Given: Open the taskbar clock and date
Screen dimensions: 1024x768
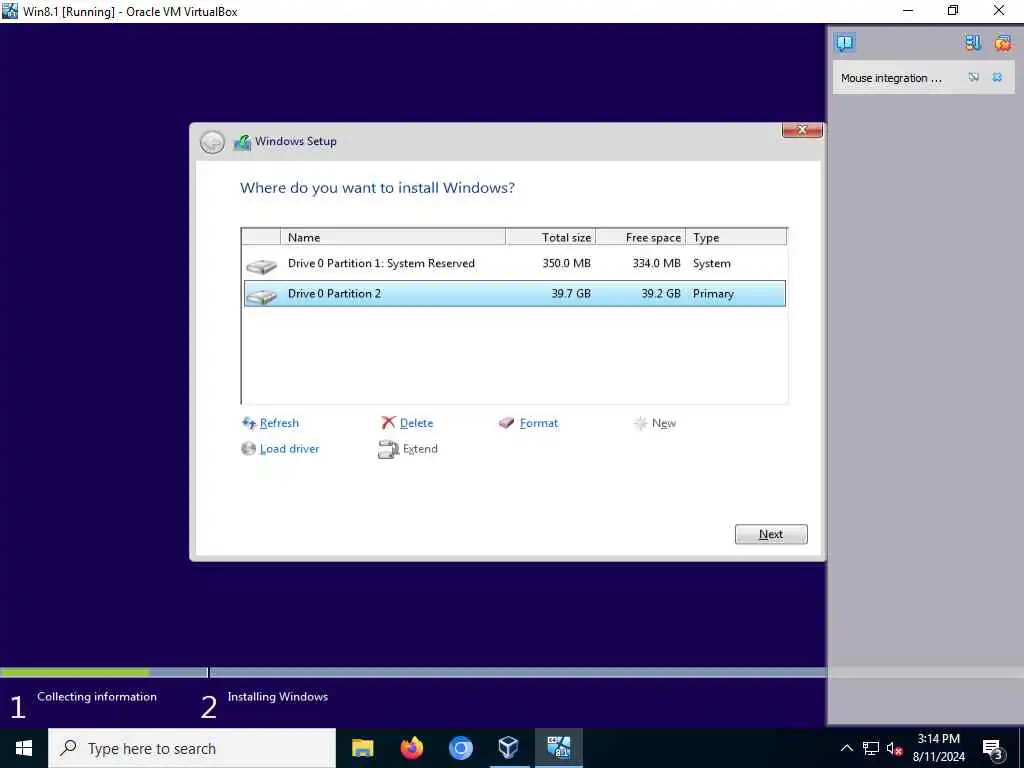Looking at the screenshot, I should [x=939, y=748].
